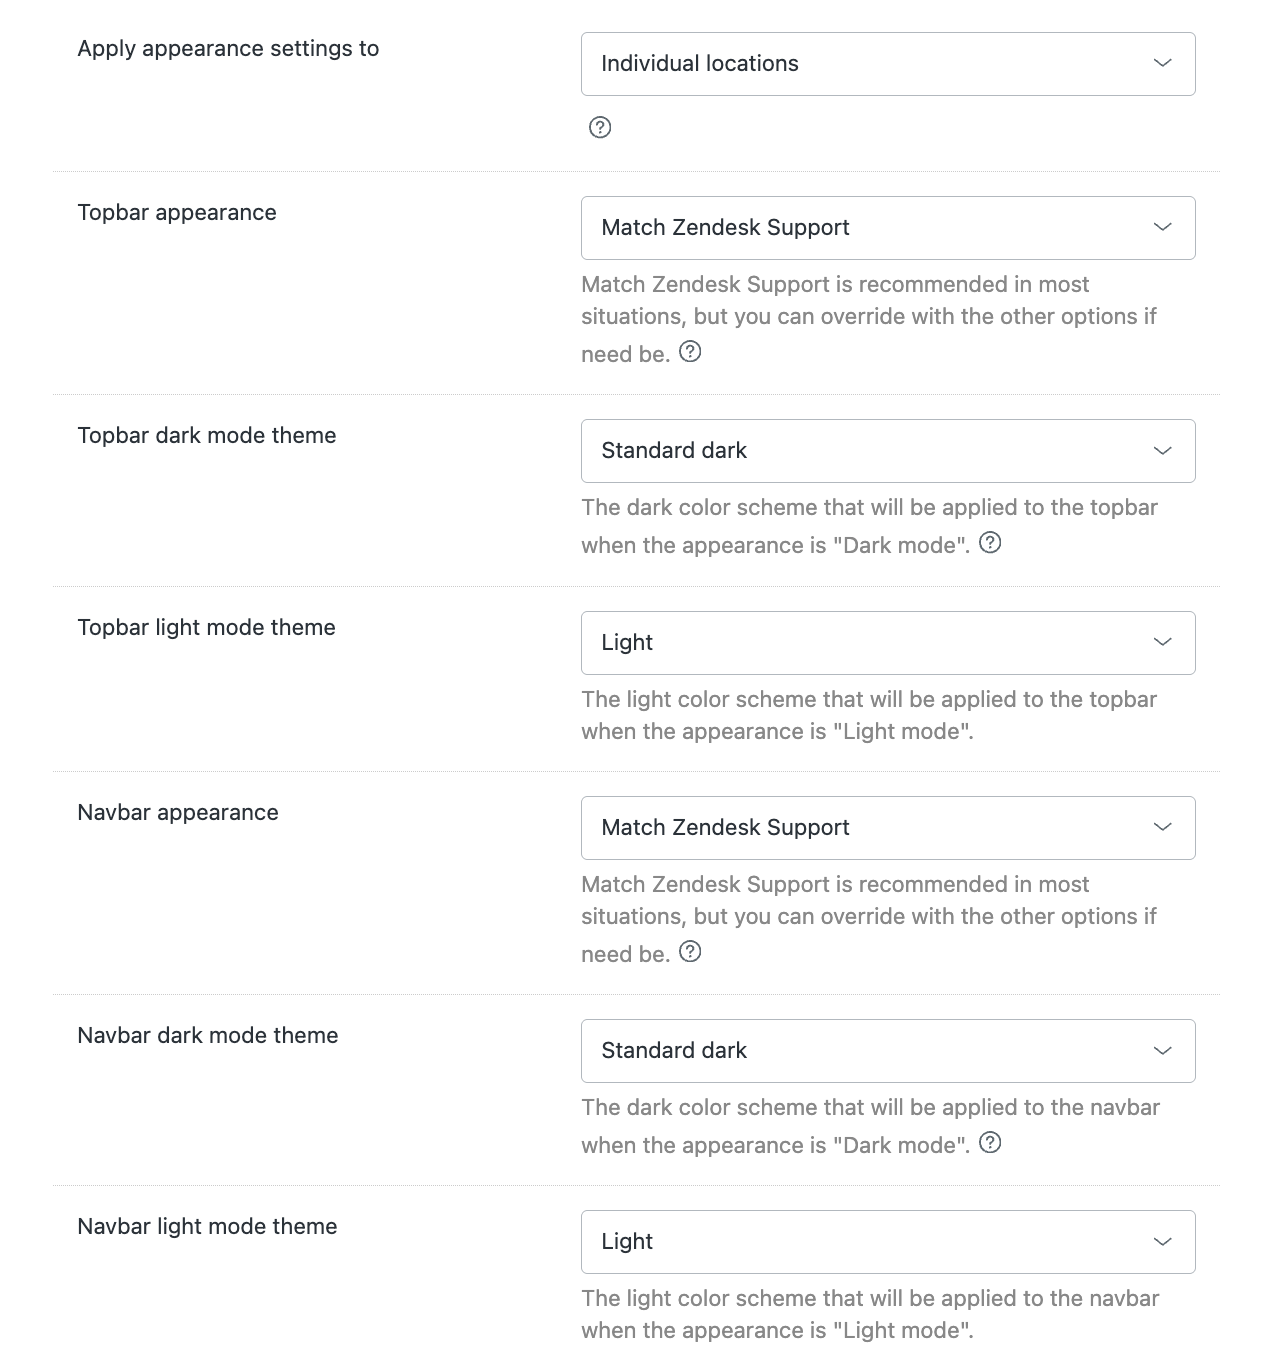The image size is (1280, 1370).
Task: Click help icon in Navbar appearance description
Action: pos(690,952)
